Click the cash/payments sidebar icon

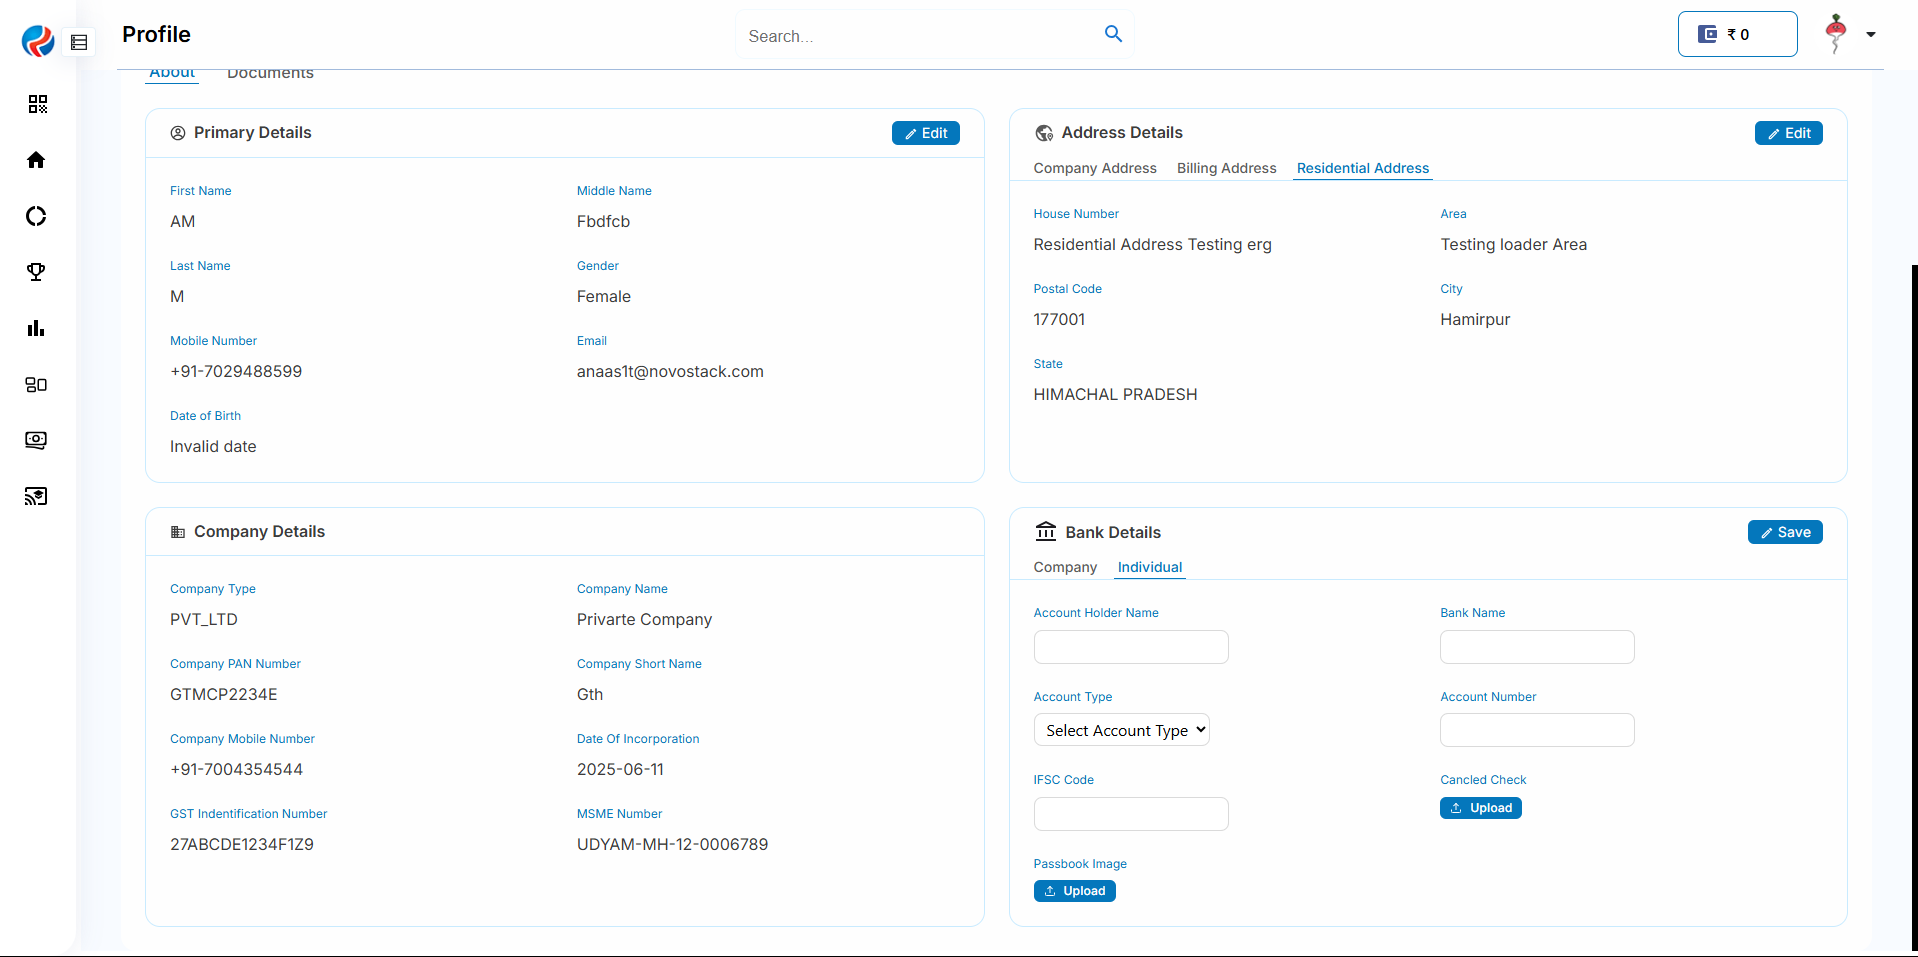click(x=36, y=440)
